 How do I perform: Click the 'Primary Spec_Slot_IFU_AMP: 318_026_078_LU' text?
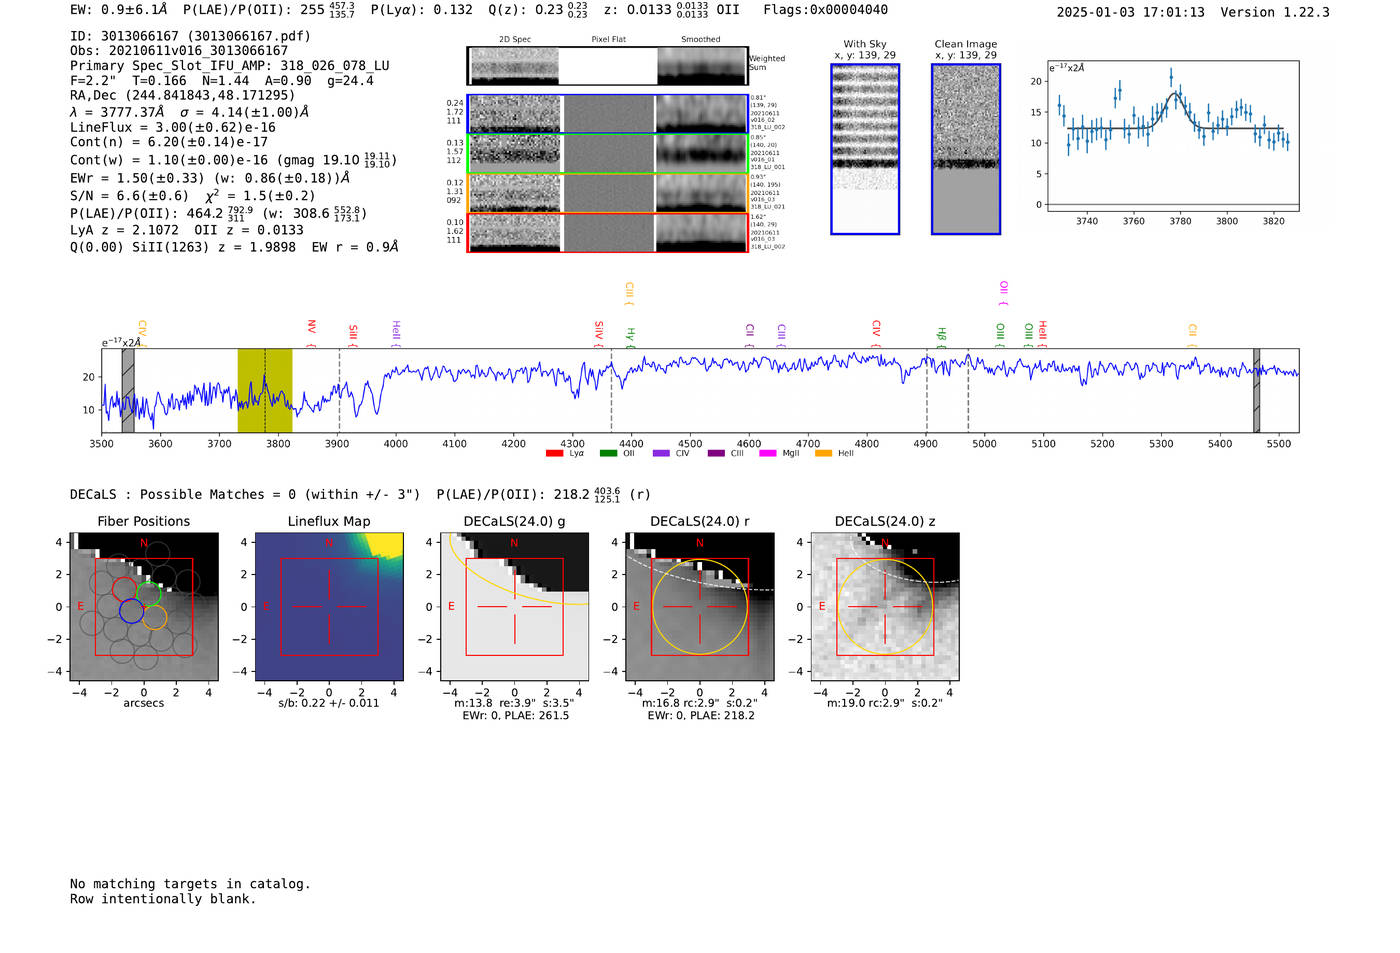230,66
